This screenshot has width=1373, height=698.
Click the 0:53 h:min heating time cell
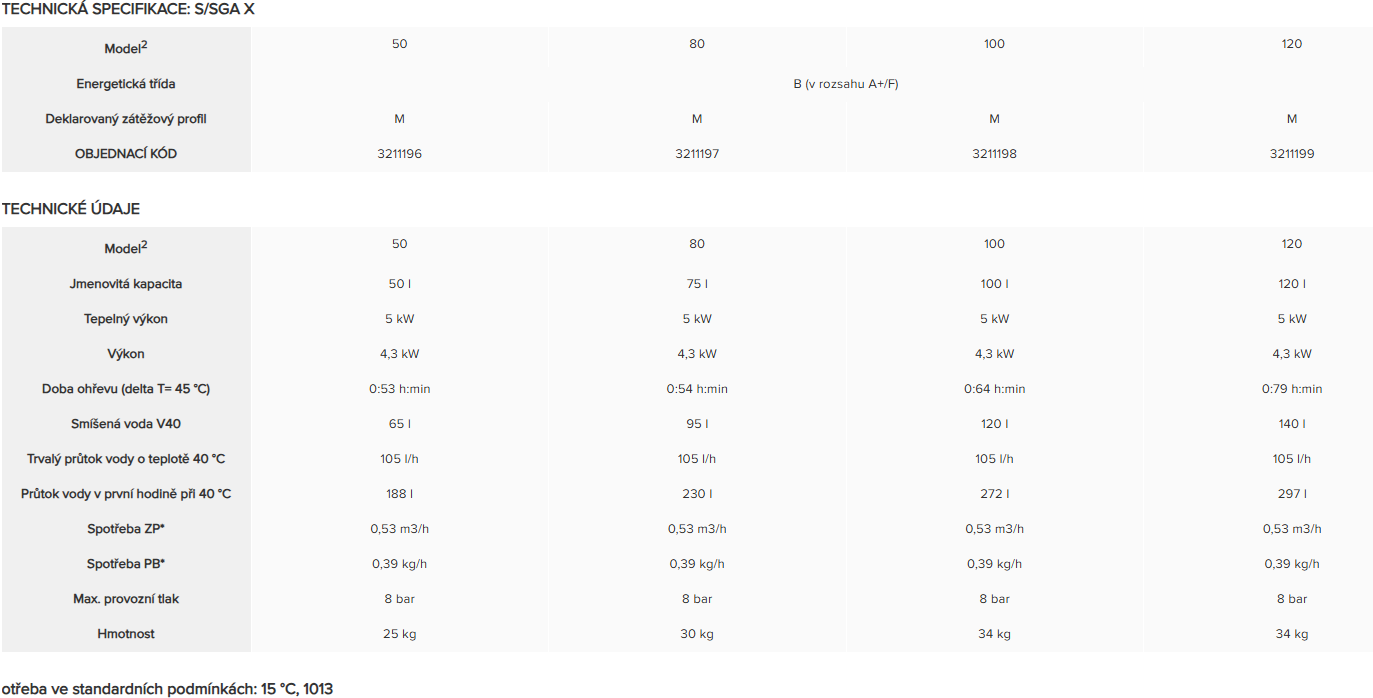[400, 389]
